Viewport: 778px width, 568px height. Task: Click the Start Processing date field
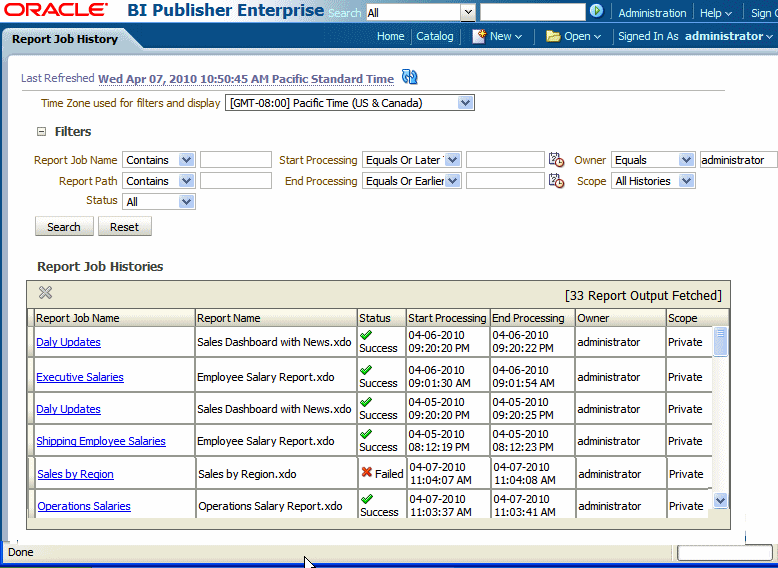(505, 160)
